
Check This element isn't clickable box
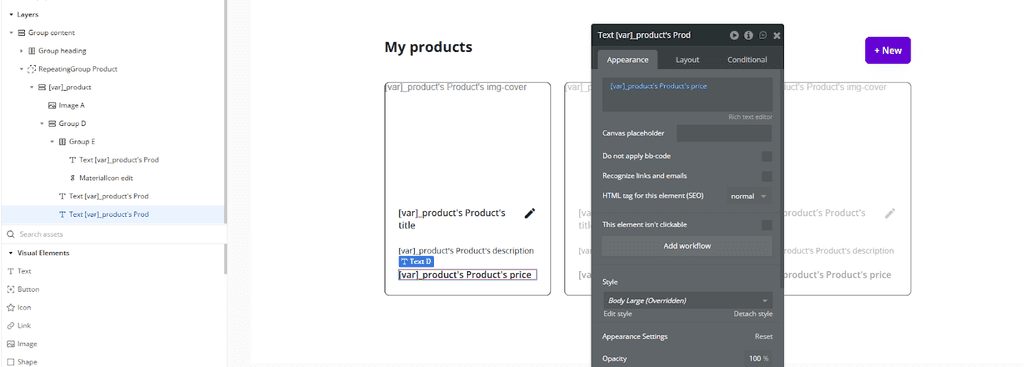click(x=767, y=225)
